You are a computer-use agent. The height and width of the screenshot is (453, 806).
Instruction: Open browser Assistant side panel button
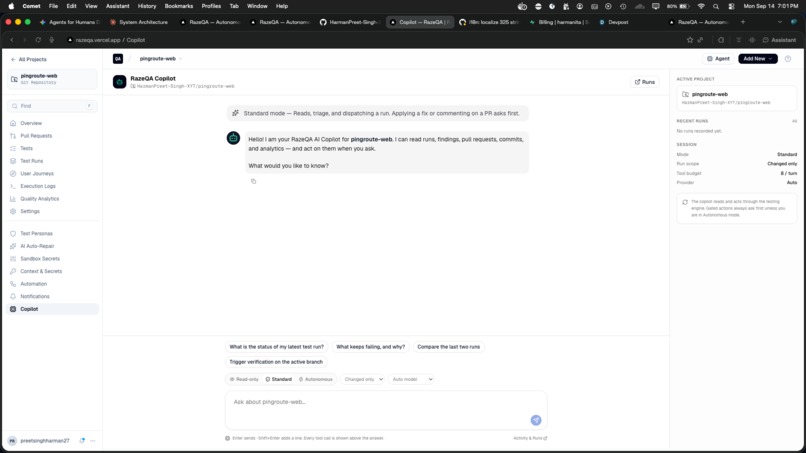pyautogui.click(x=779, y=40)
